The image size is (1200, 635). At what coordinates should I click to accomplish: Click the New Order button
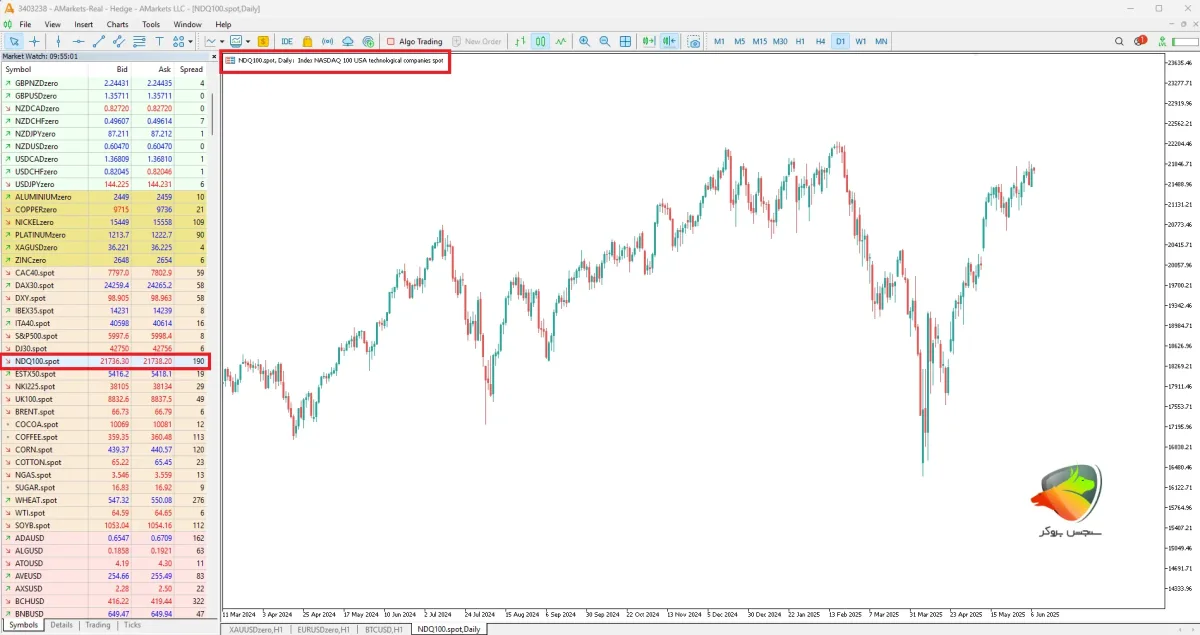click(477, 41)
